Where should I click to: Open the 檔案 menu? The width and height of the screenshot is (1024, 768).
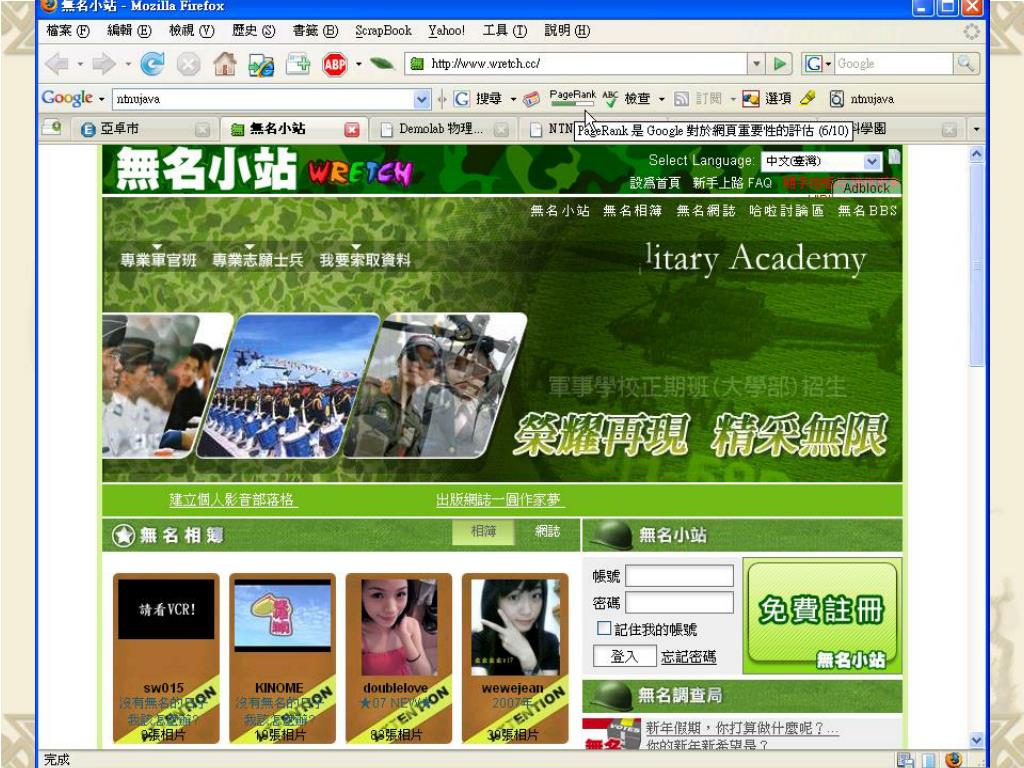tap(68, 30)
